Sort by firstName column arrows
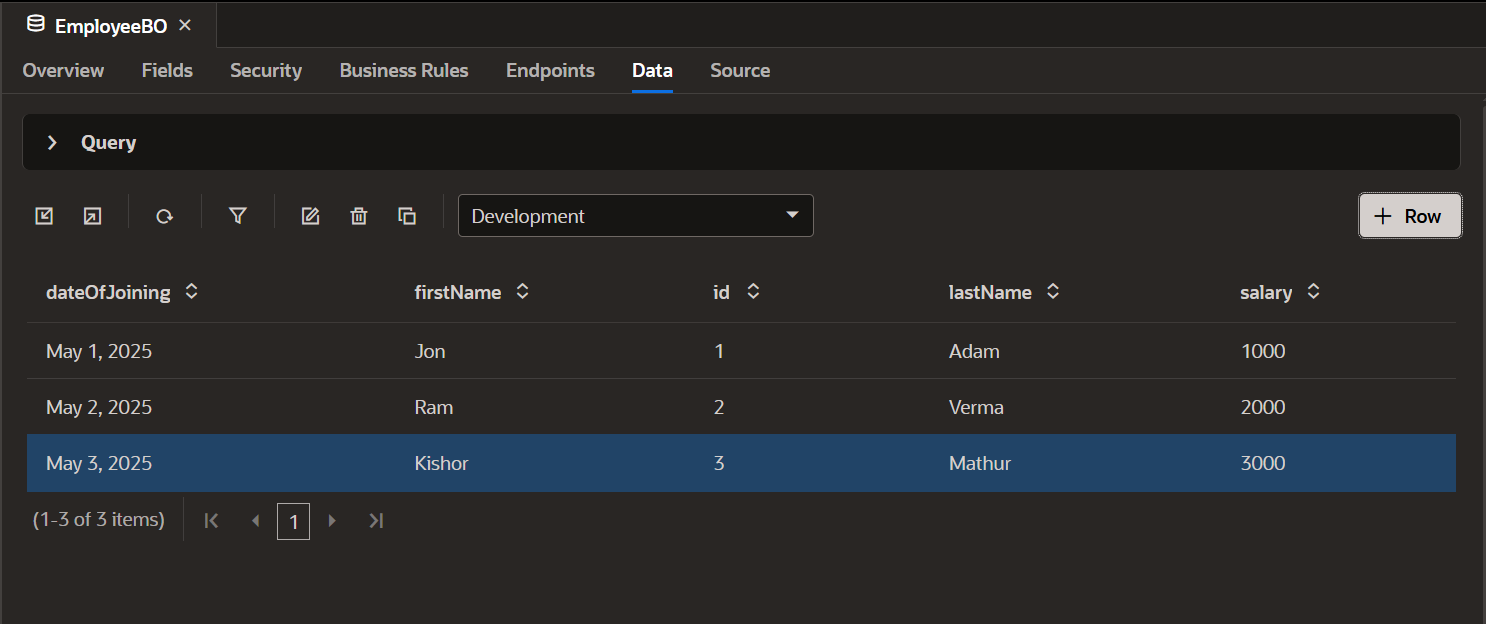Viewport: 1486px width, 624px height. [522, 292]
